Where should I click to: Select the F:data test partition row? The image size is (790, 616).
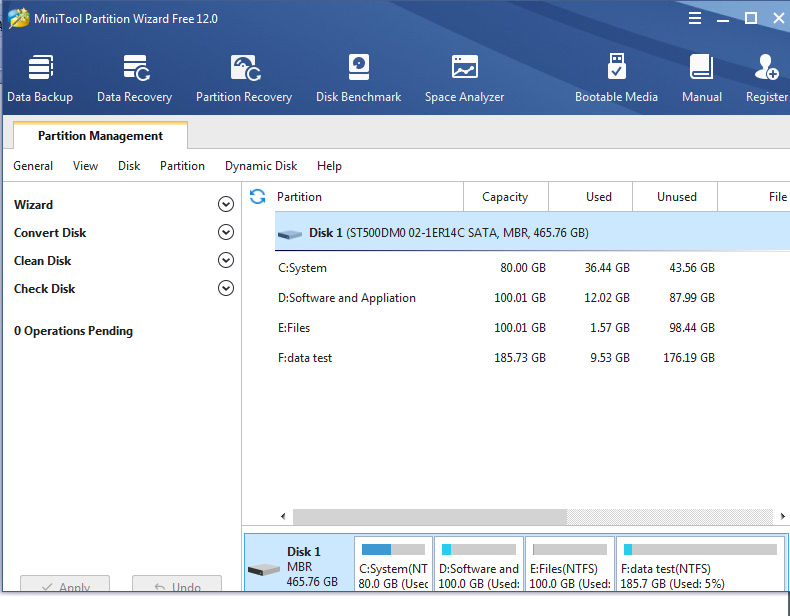(532, 358)
